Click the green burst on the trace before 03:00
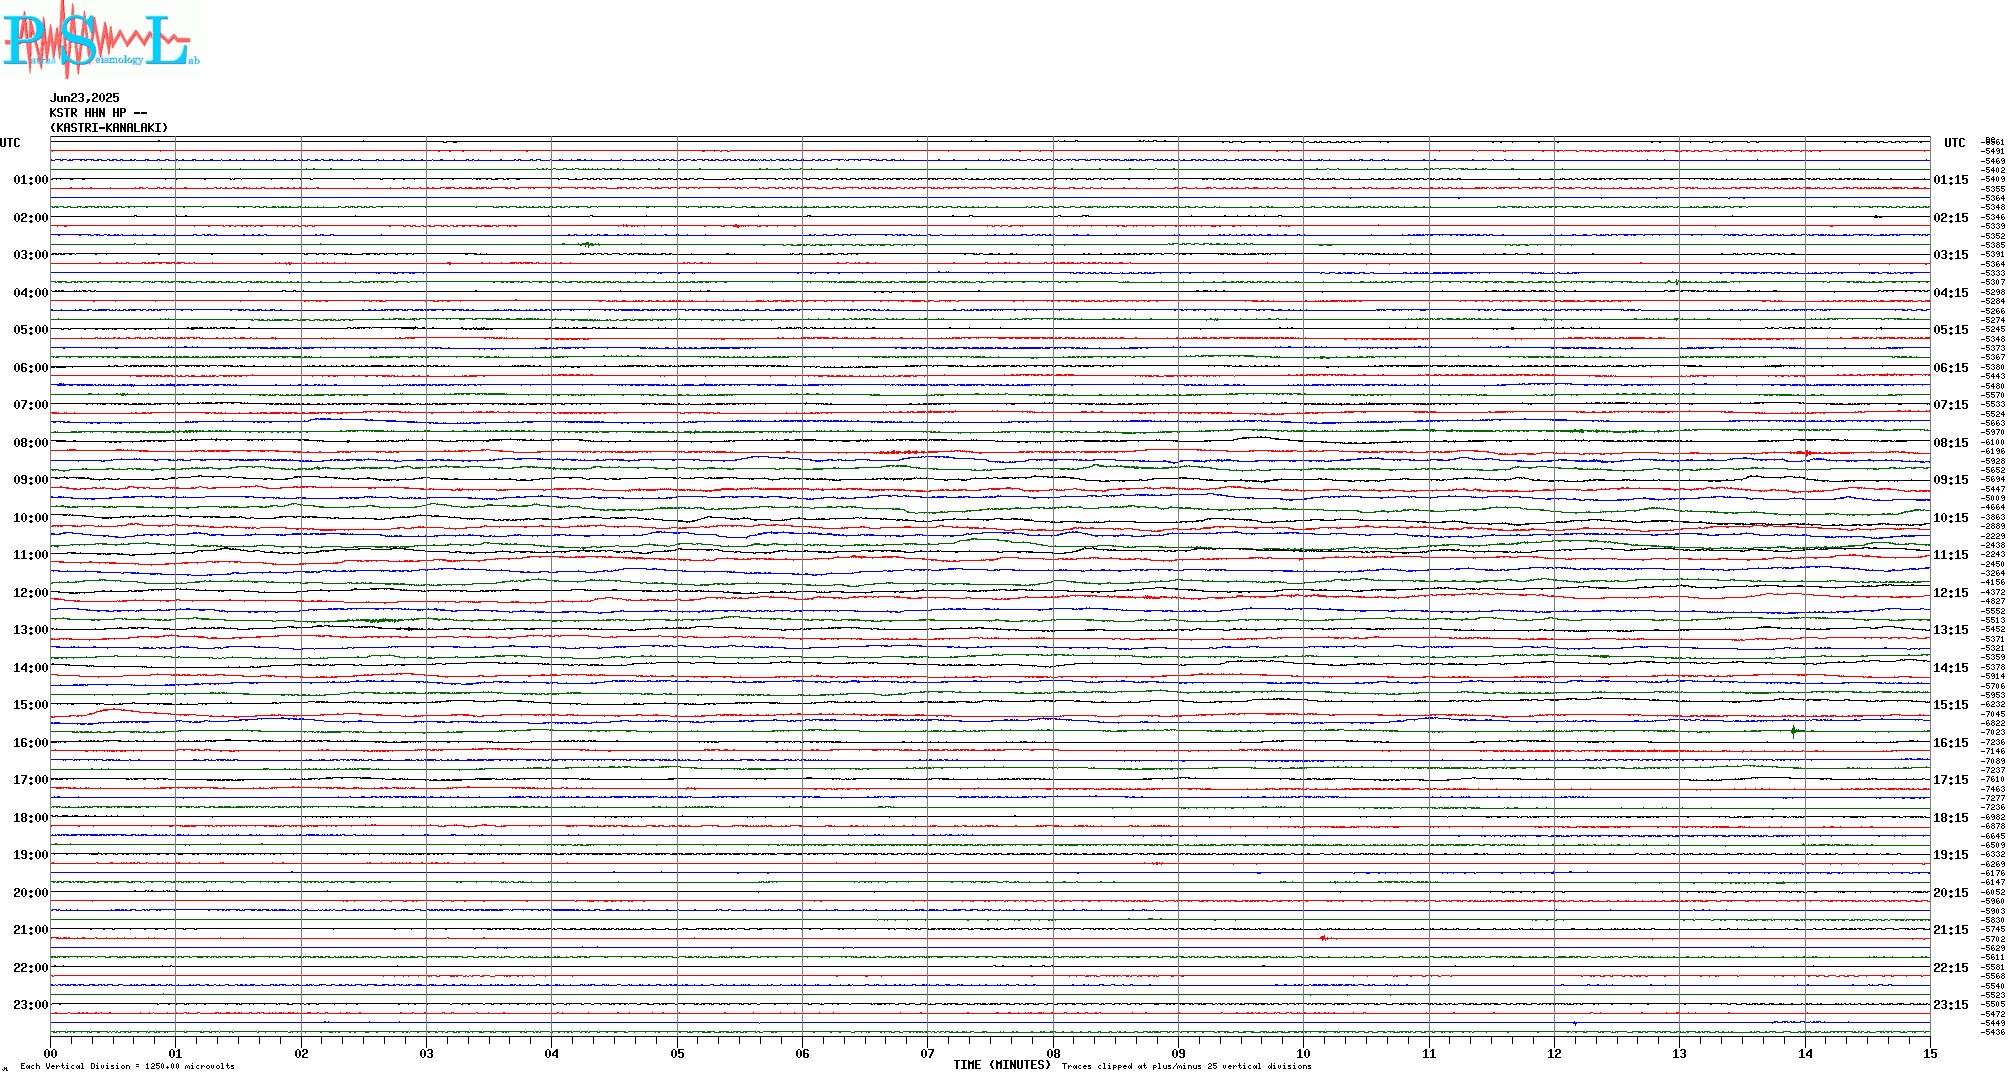2010x1080 pixels. click(x=587, y=244)
